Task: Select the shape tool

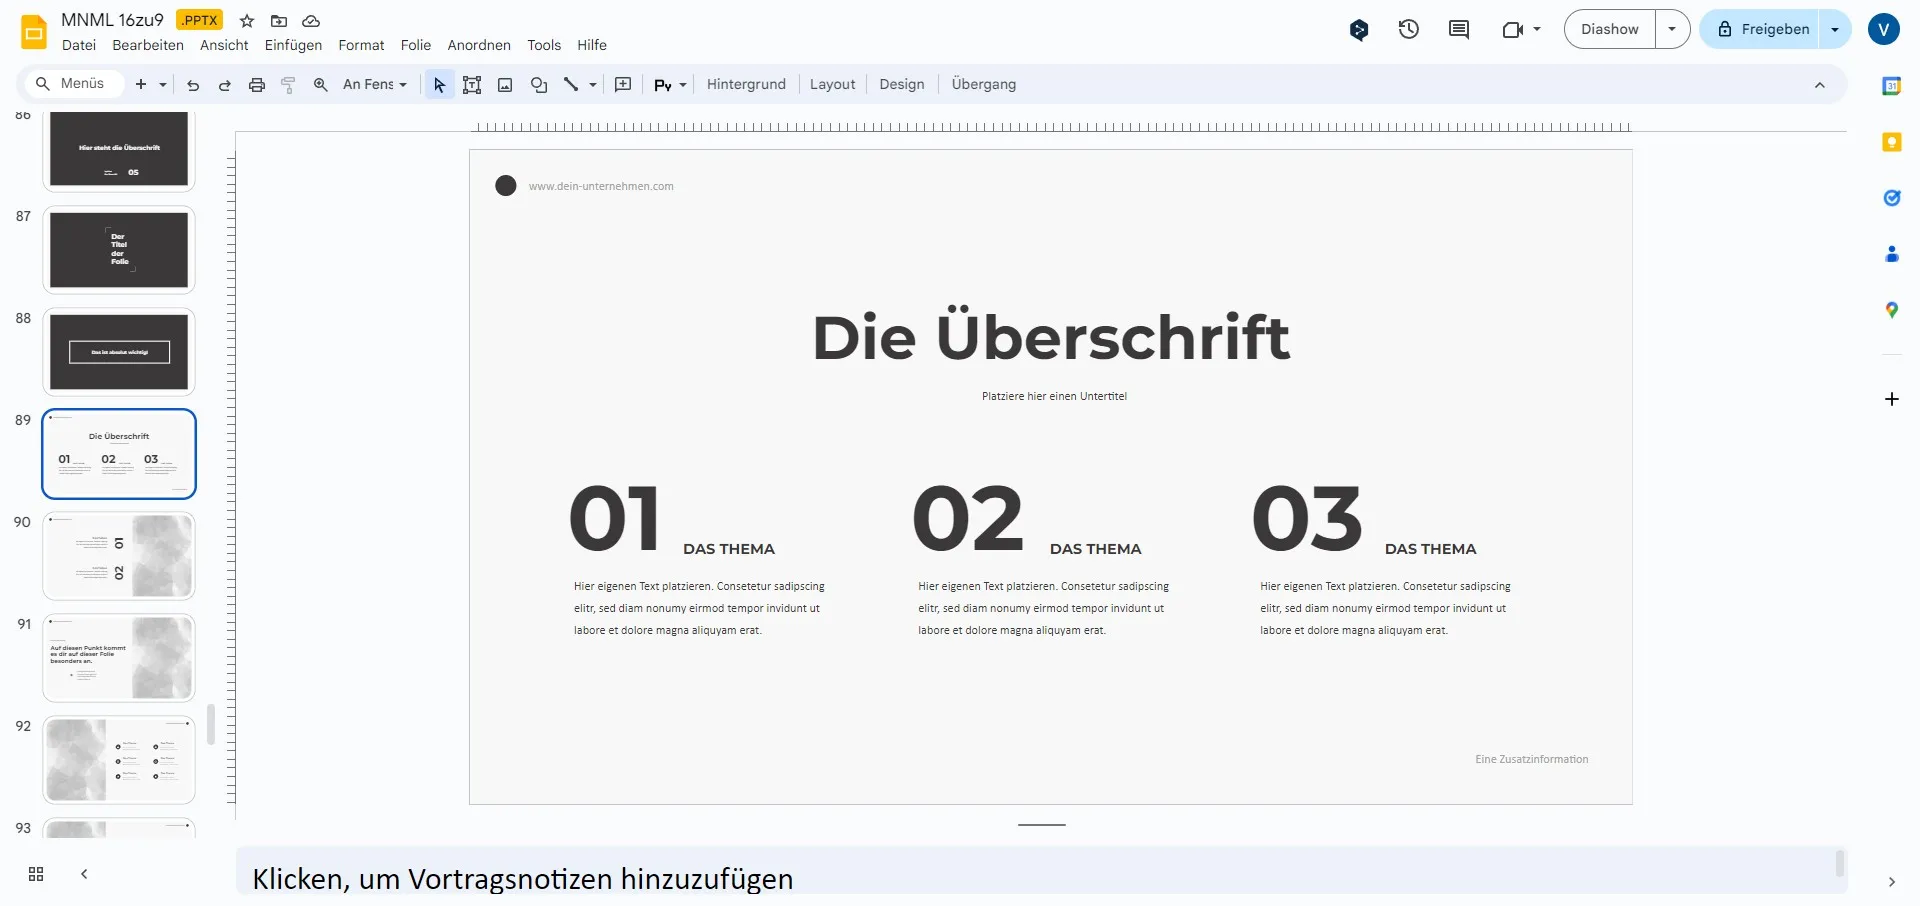Action: (x=539, y=84)
